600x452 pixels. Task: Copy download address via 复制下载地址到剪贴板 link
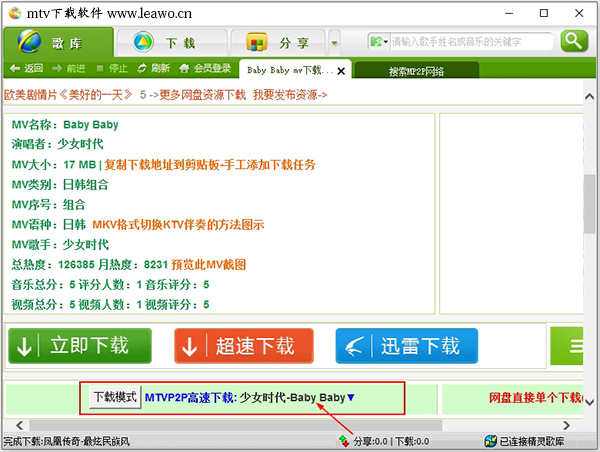pyautogui.click(x=210, y=165)
